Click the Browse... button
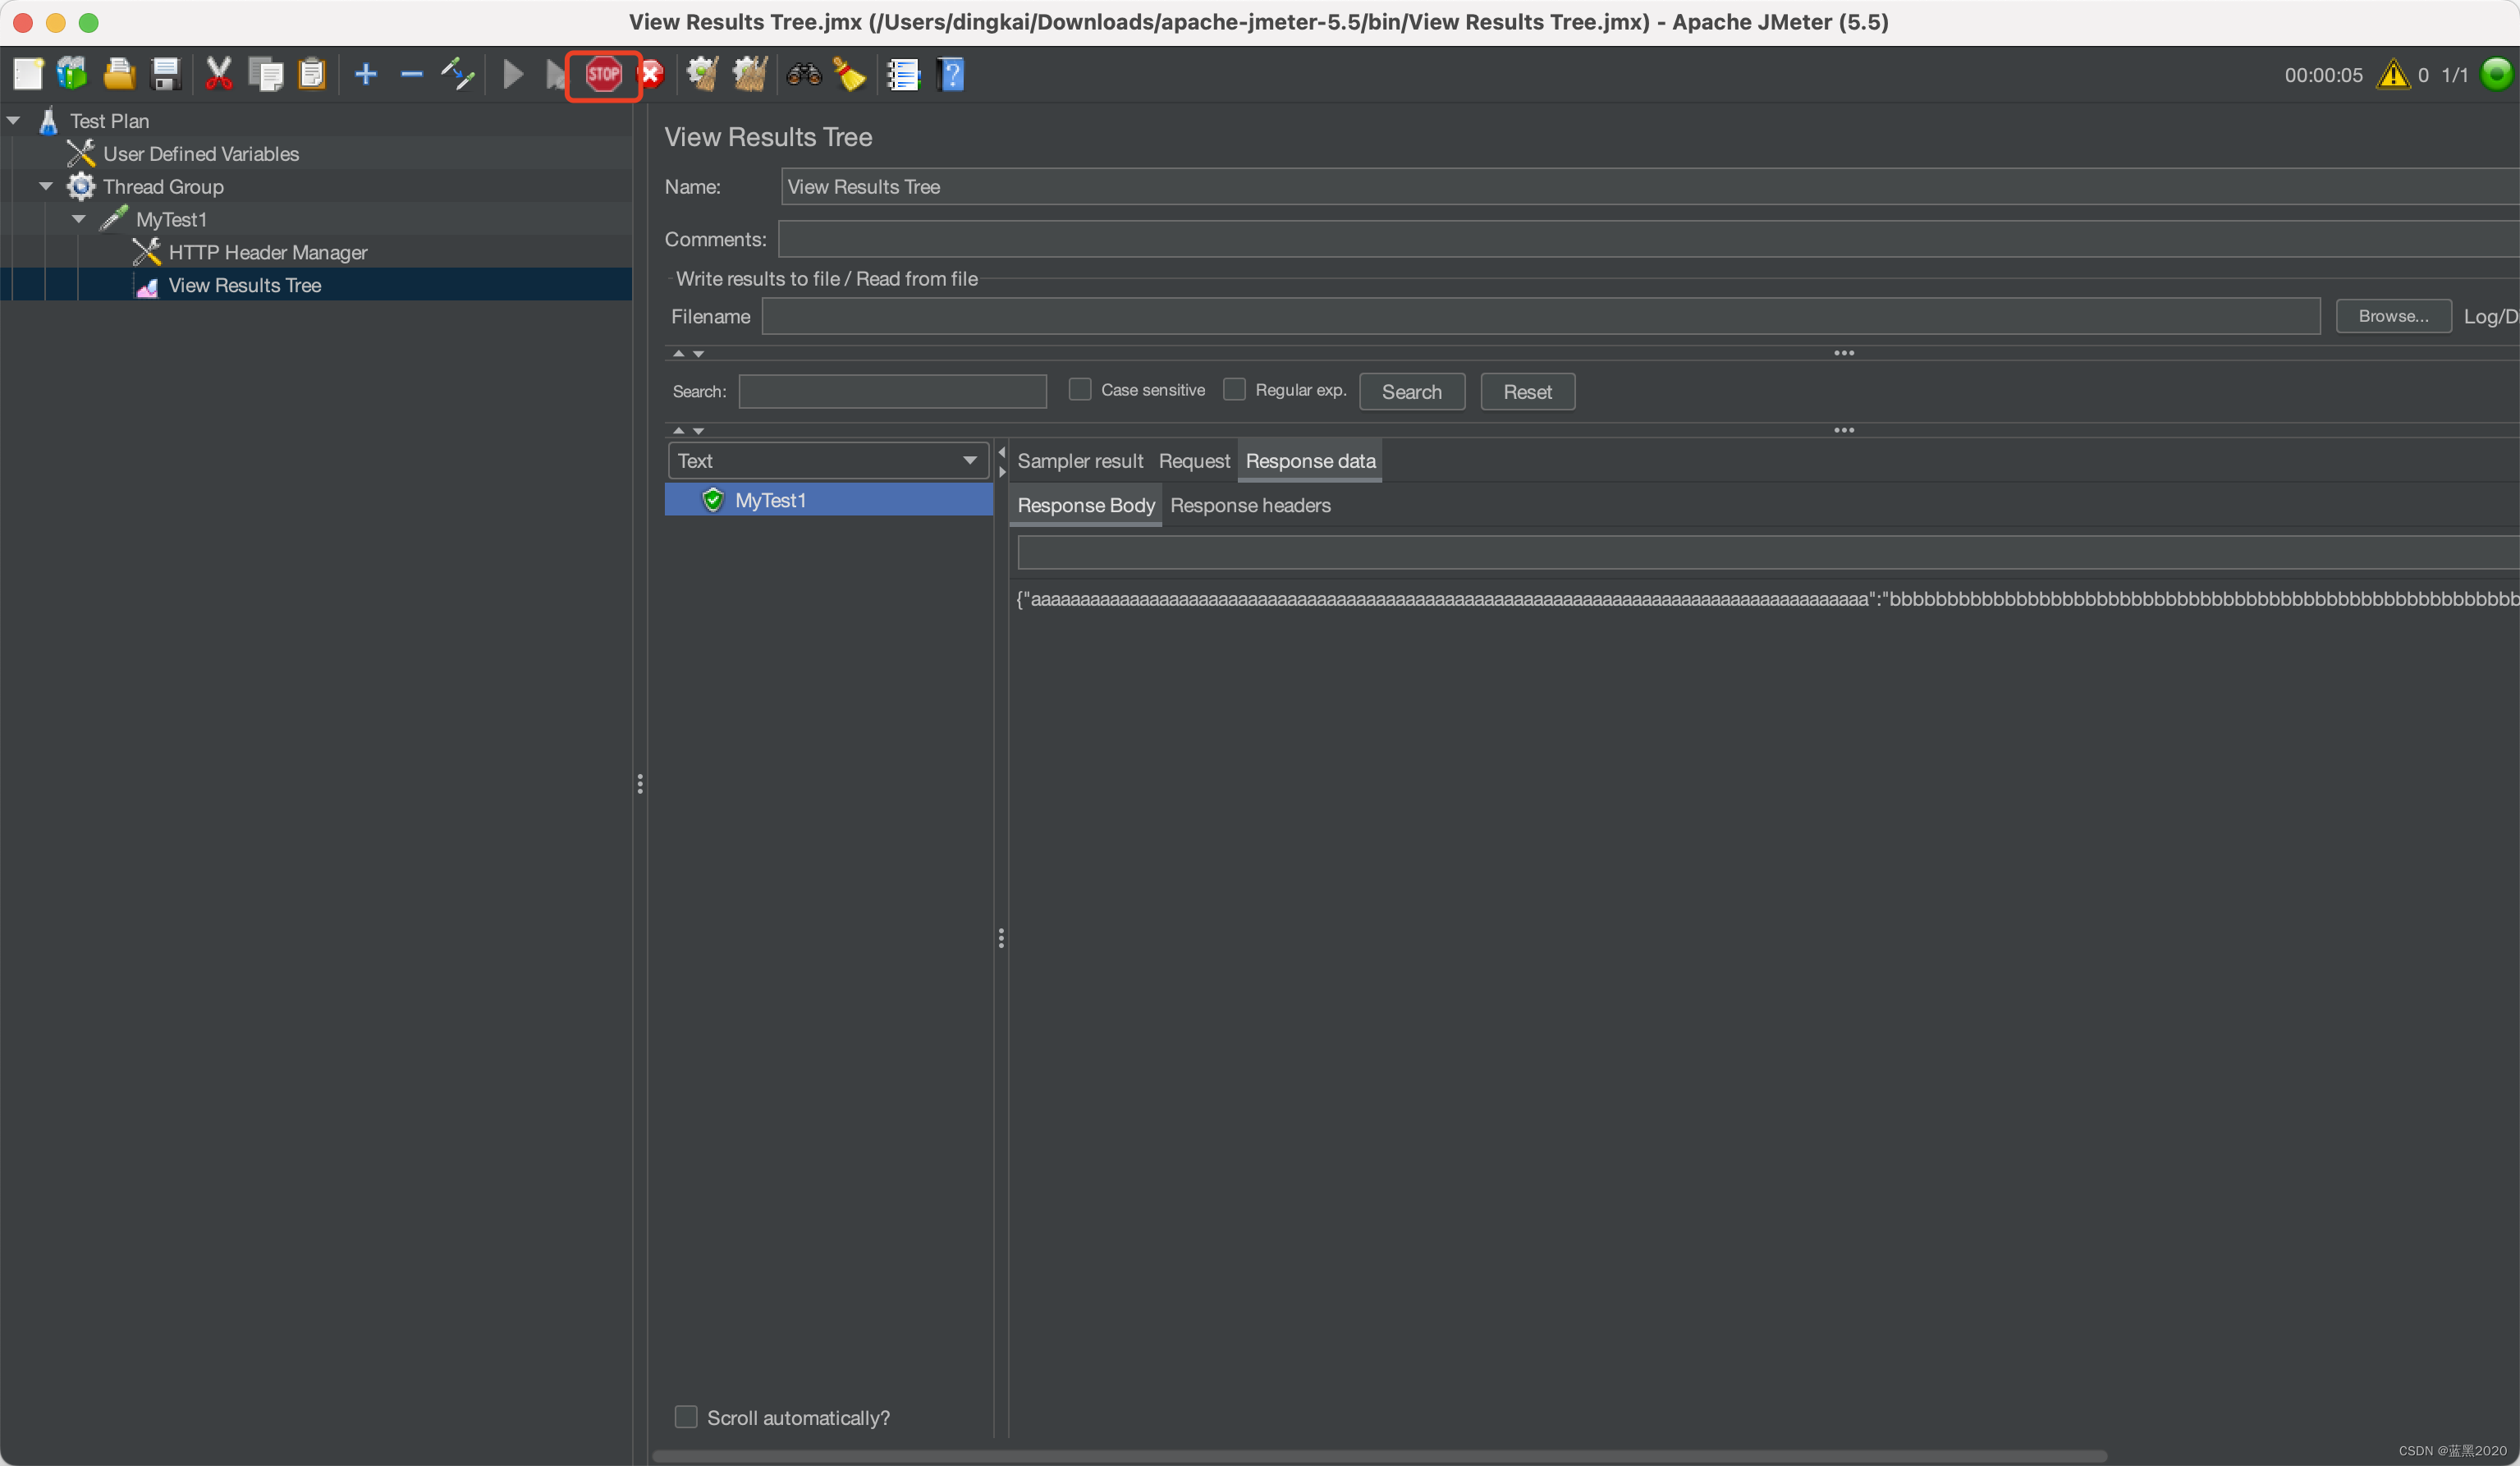 pyautogui.click(x=2392, y=316)
